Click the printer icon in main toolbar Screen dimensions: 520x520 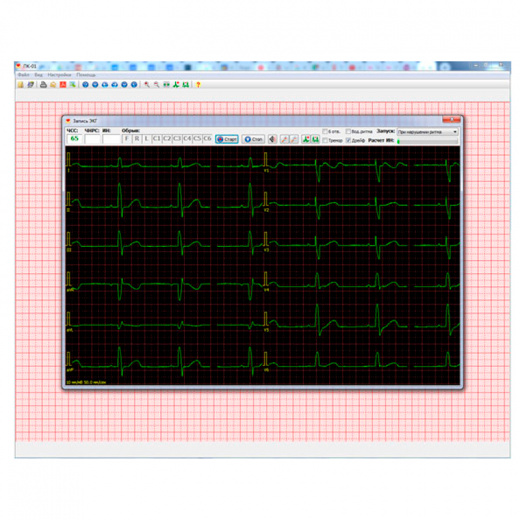pyautogui.click(x=43, y=85)
